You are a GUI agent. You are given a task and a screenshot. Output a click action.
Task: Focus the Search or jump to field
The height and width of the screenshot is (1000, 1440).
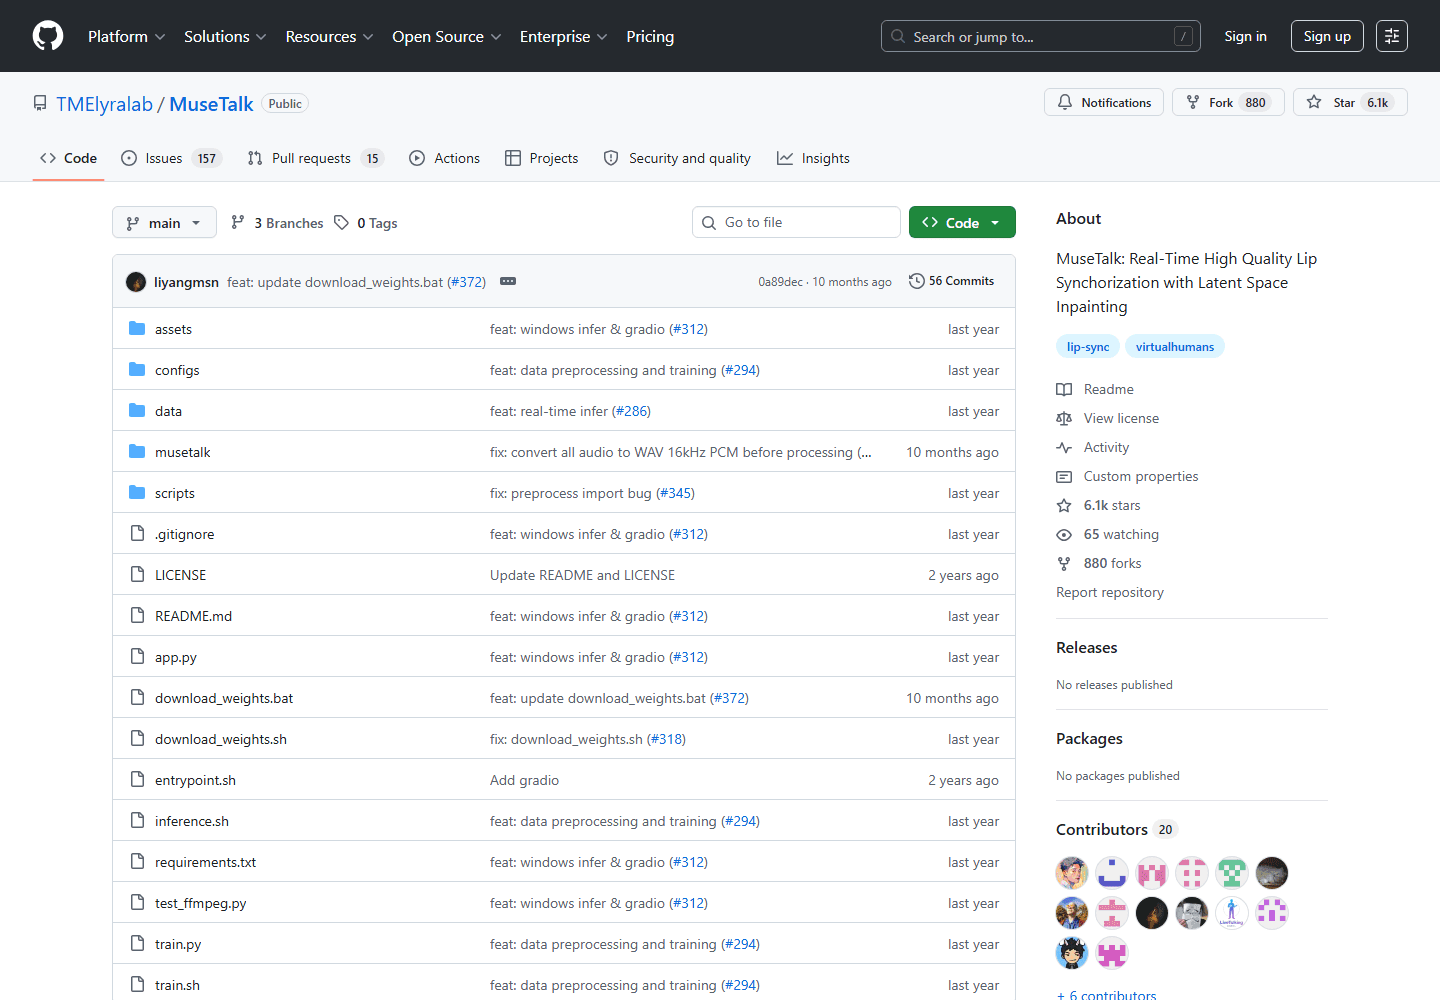1040,36
